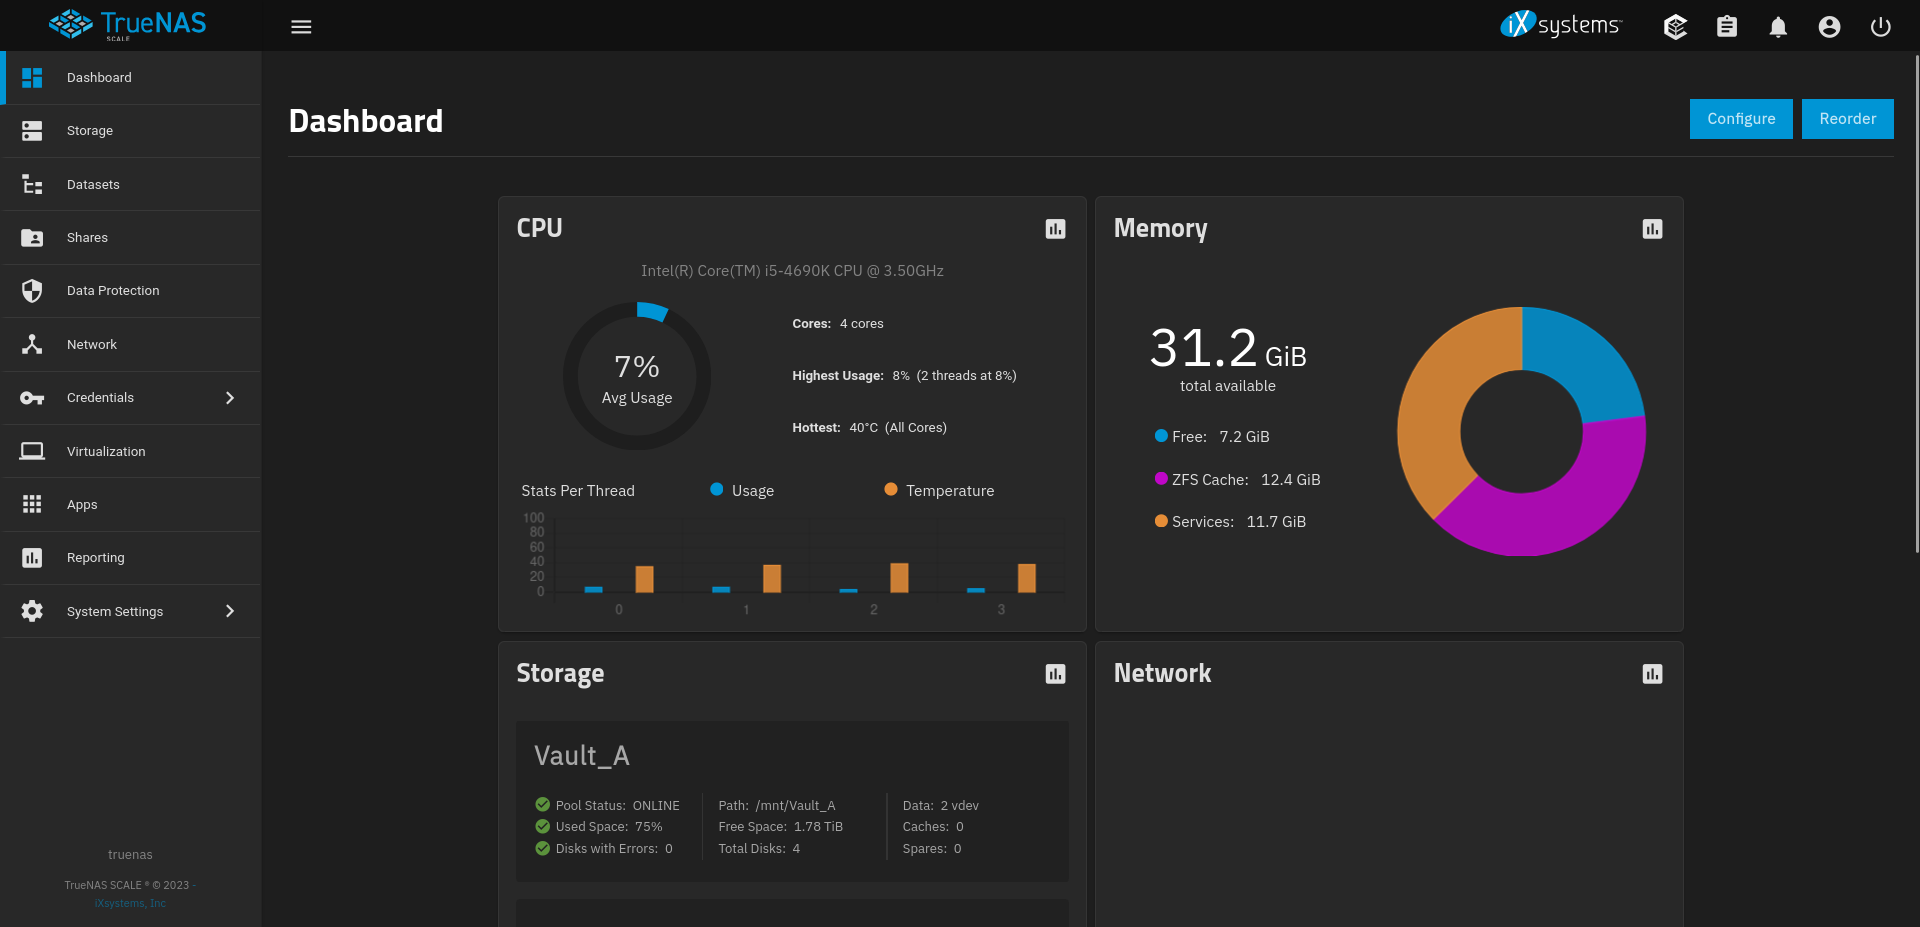Click the Services orange legend dot

1161,520
